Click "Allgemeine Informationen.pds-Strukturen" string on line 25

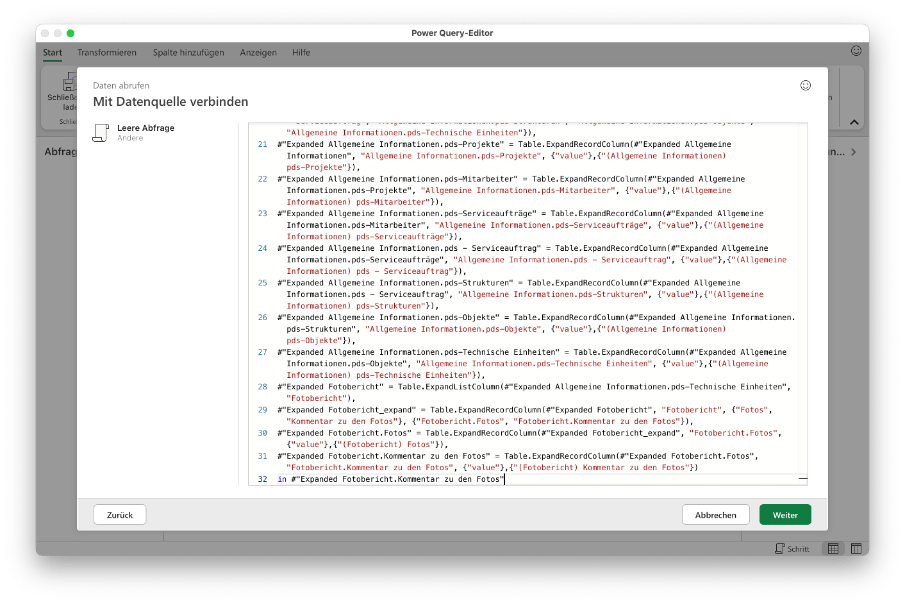point(553,294)
